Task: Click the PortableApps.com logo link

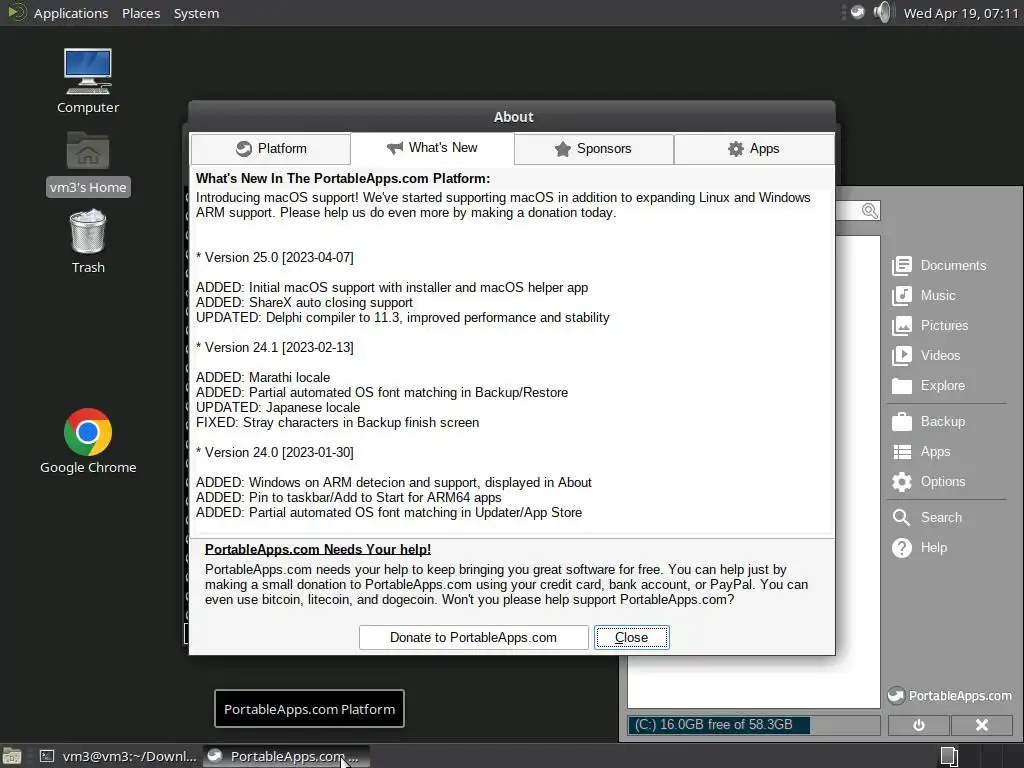Action: (950, 696)
